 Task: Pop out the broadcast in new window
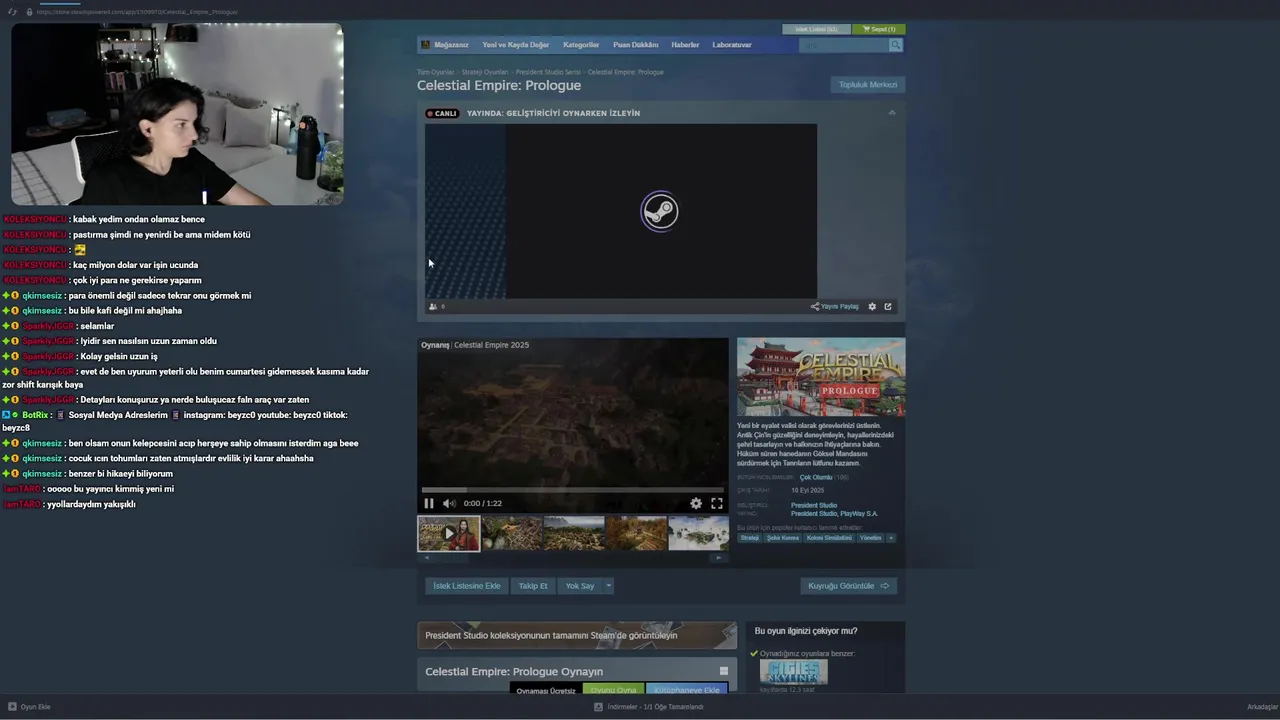click(888, 307)
